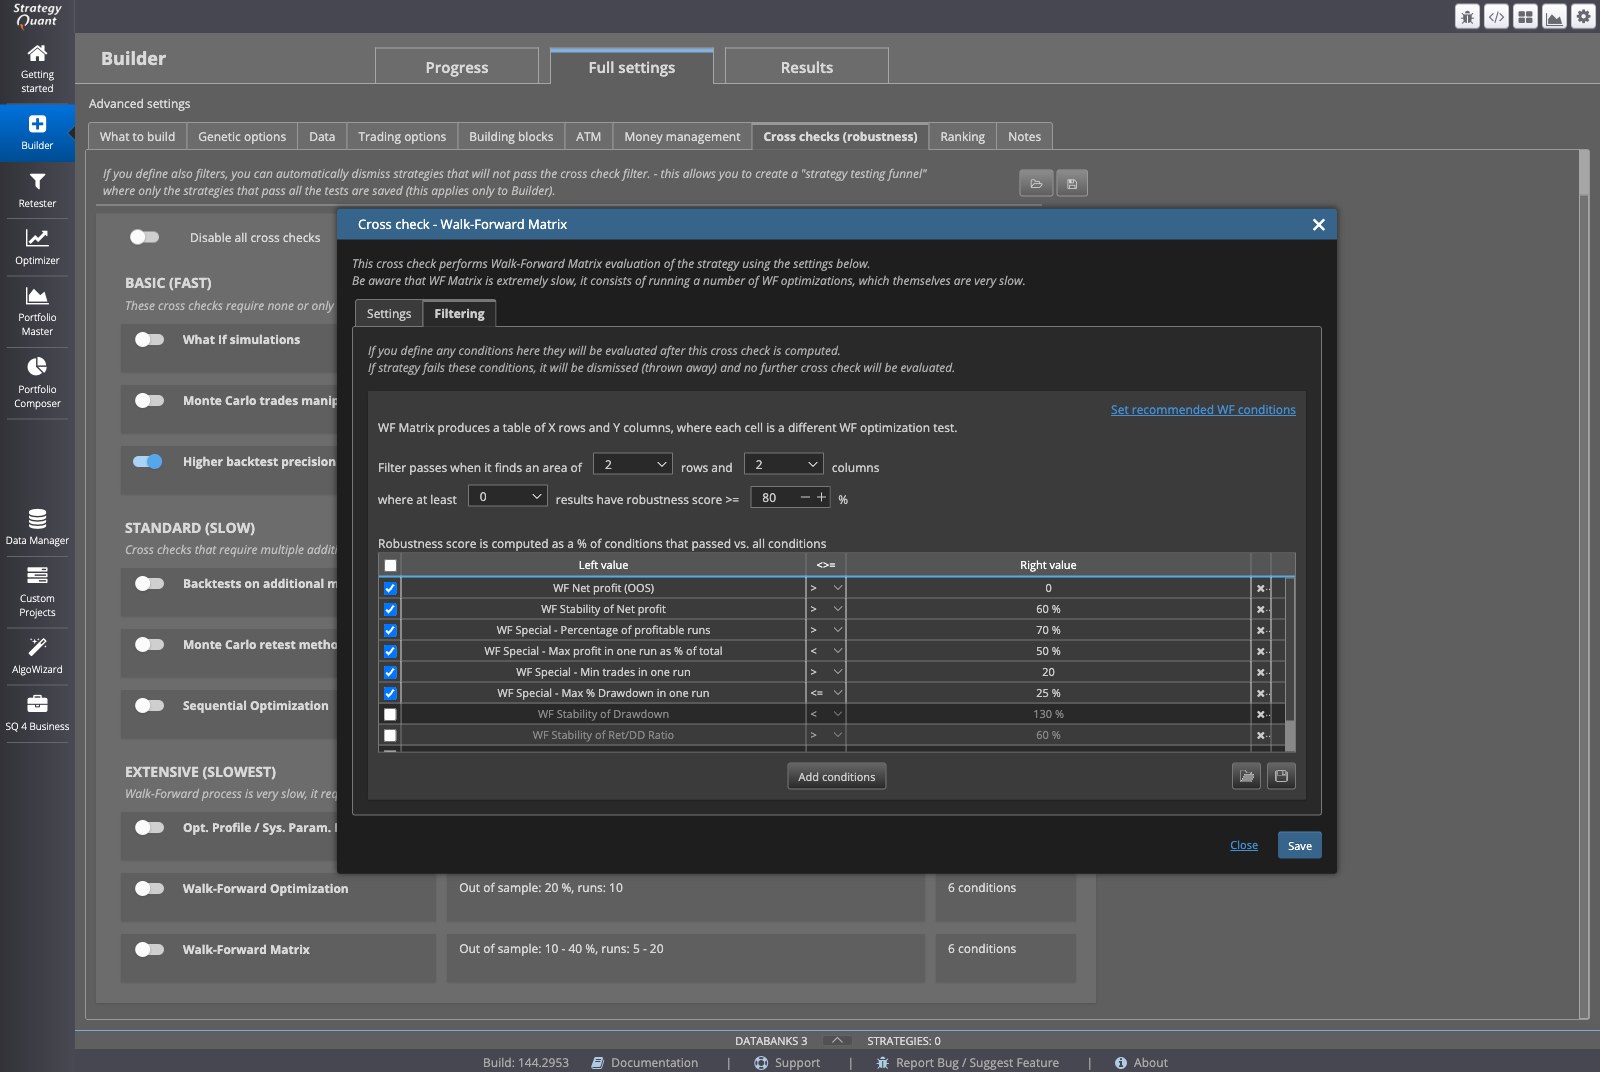Open the rows count dropdown
This screenshot has width=1600, height=1072.
(x=632, y=464)
